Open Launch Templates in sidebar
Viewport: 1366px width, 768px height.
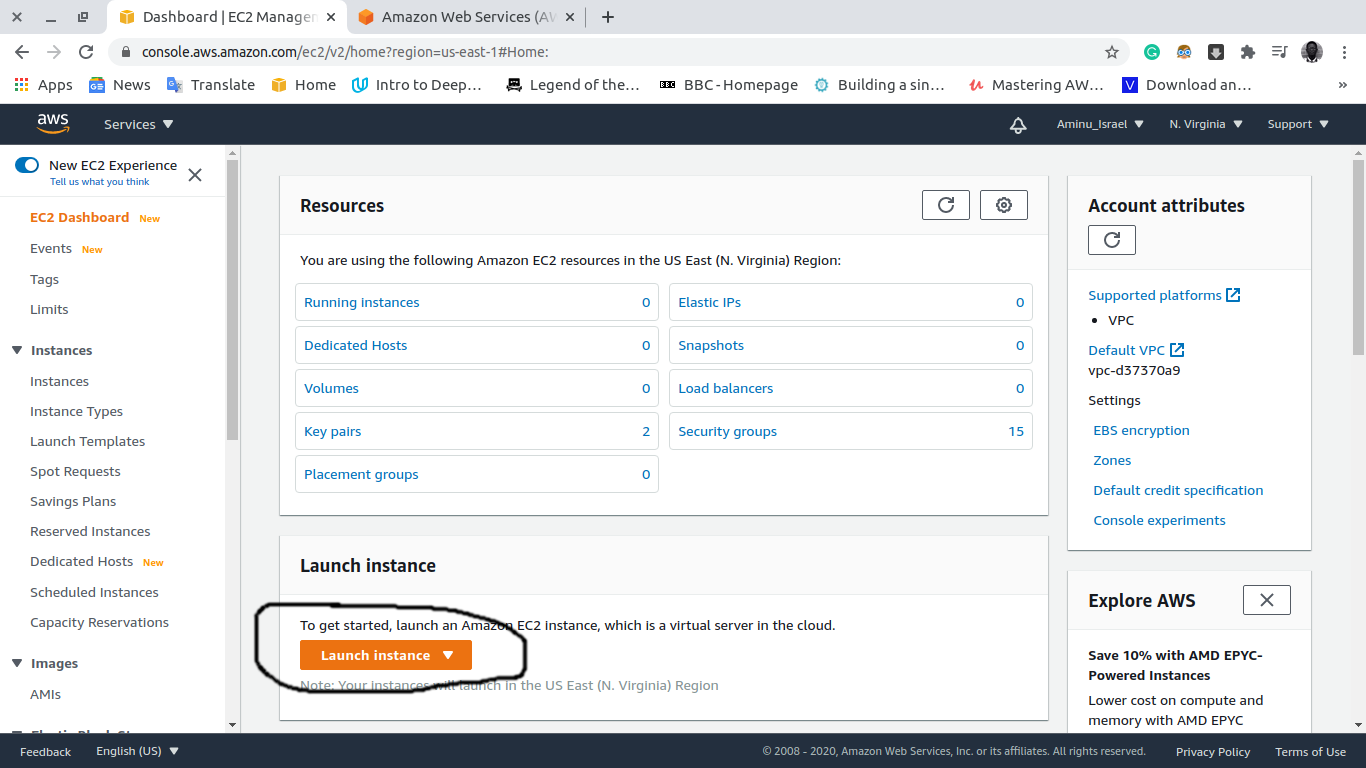click(87, 441)
